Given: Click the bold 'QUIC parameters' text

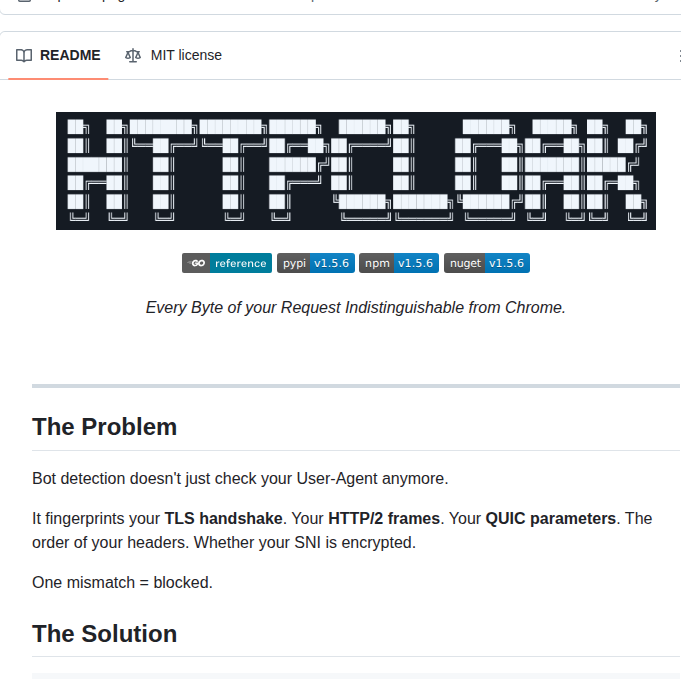Looking at the screenshot, I should (x=551, y=519).
